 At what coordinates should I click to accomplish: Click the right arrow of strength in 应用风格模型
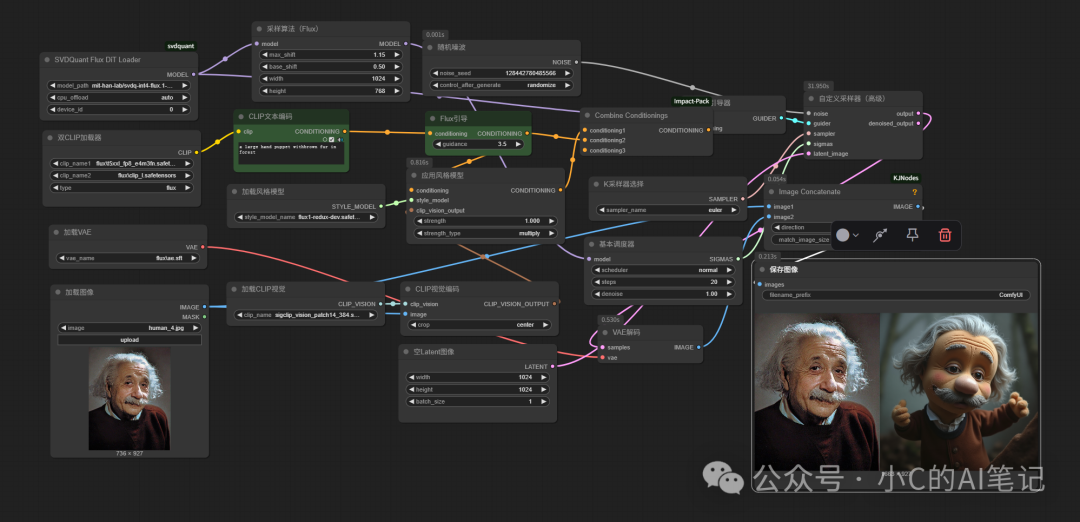550,221
